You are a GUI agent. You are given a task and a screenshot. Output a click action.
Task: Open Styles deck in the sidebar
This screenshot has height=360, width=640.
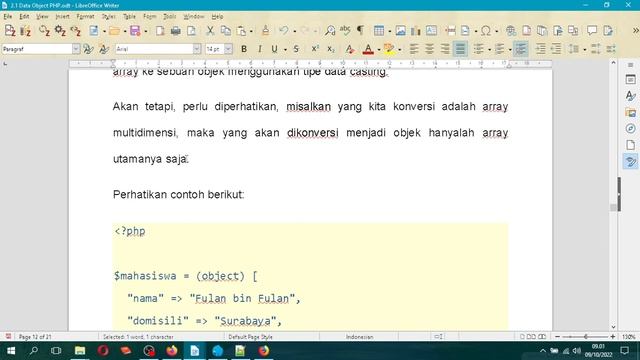tap(631, 96)
